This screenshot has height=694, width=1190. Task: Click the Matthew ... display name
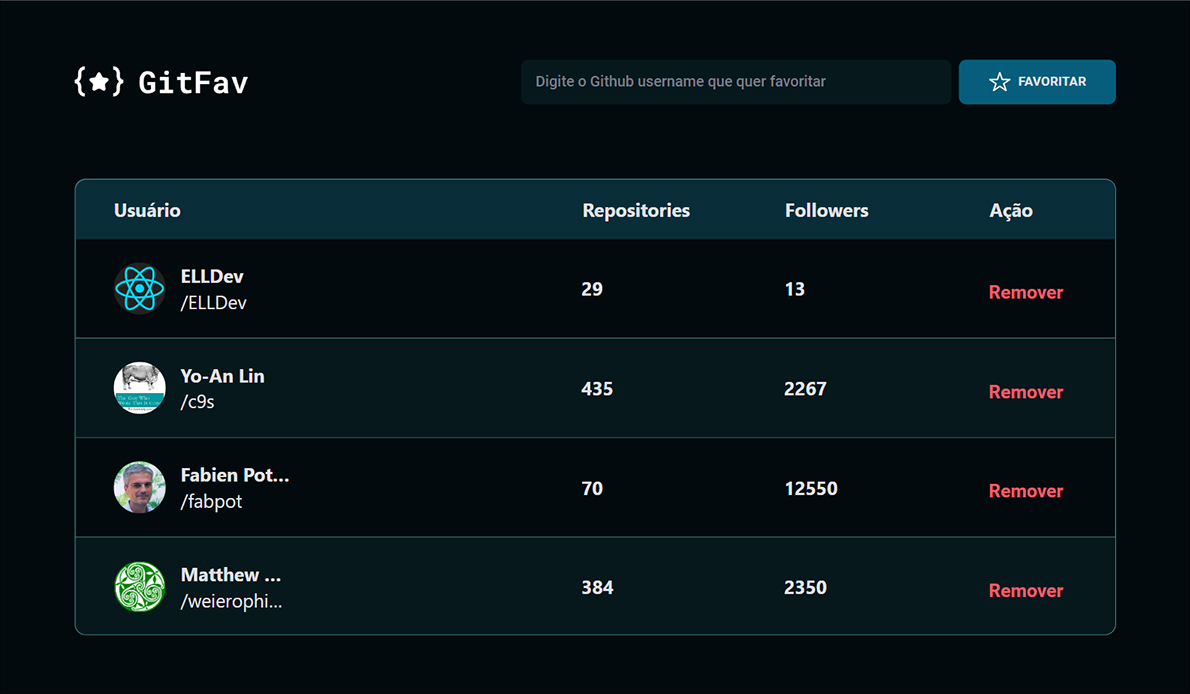231,575
